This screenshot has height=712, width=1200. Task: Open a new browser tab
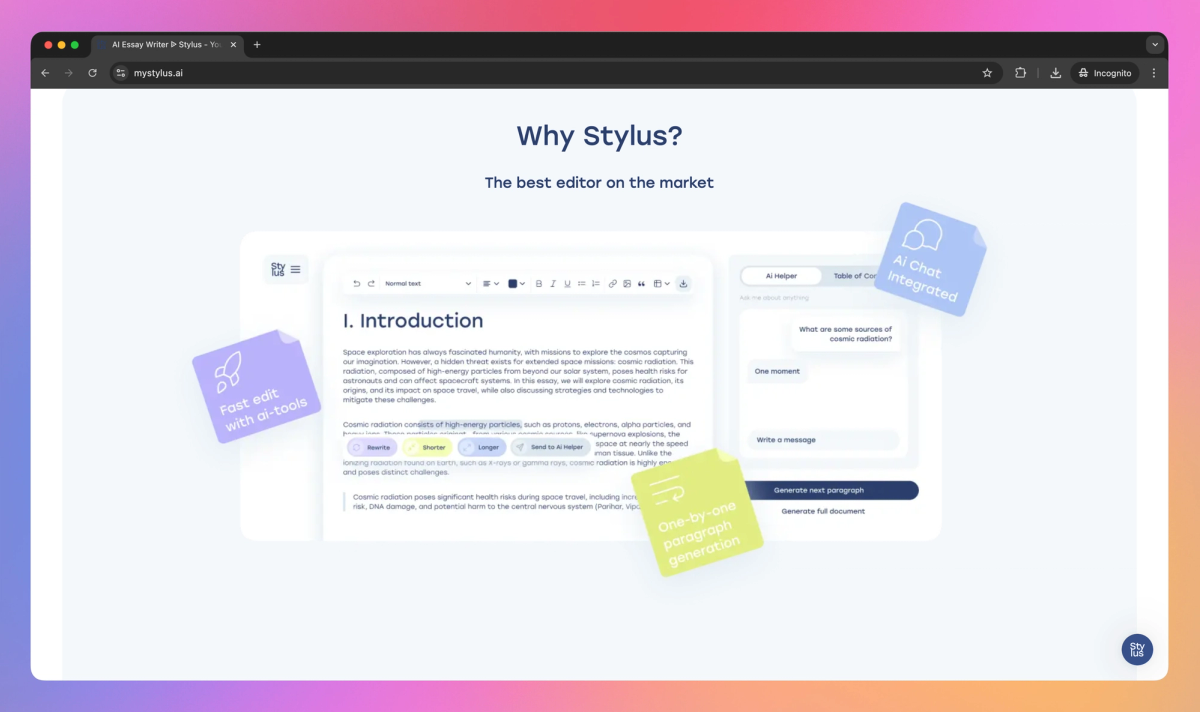click(257, 45)
